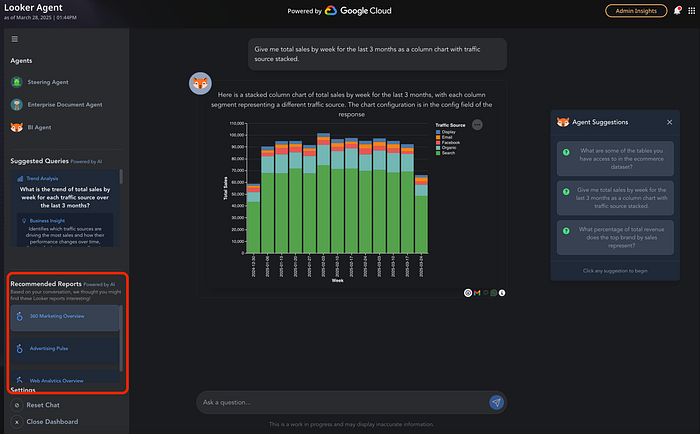
Task: Open the Advertising Pulse report
Action: (65, 350)
